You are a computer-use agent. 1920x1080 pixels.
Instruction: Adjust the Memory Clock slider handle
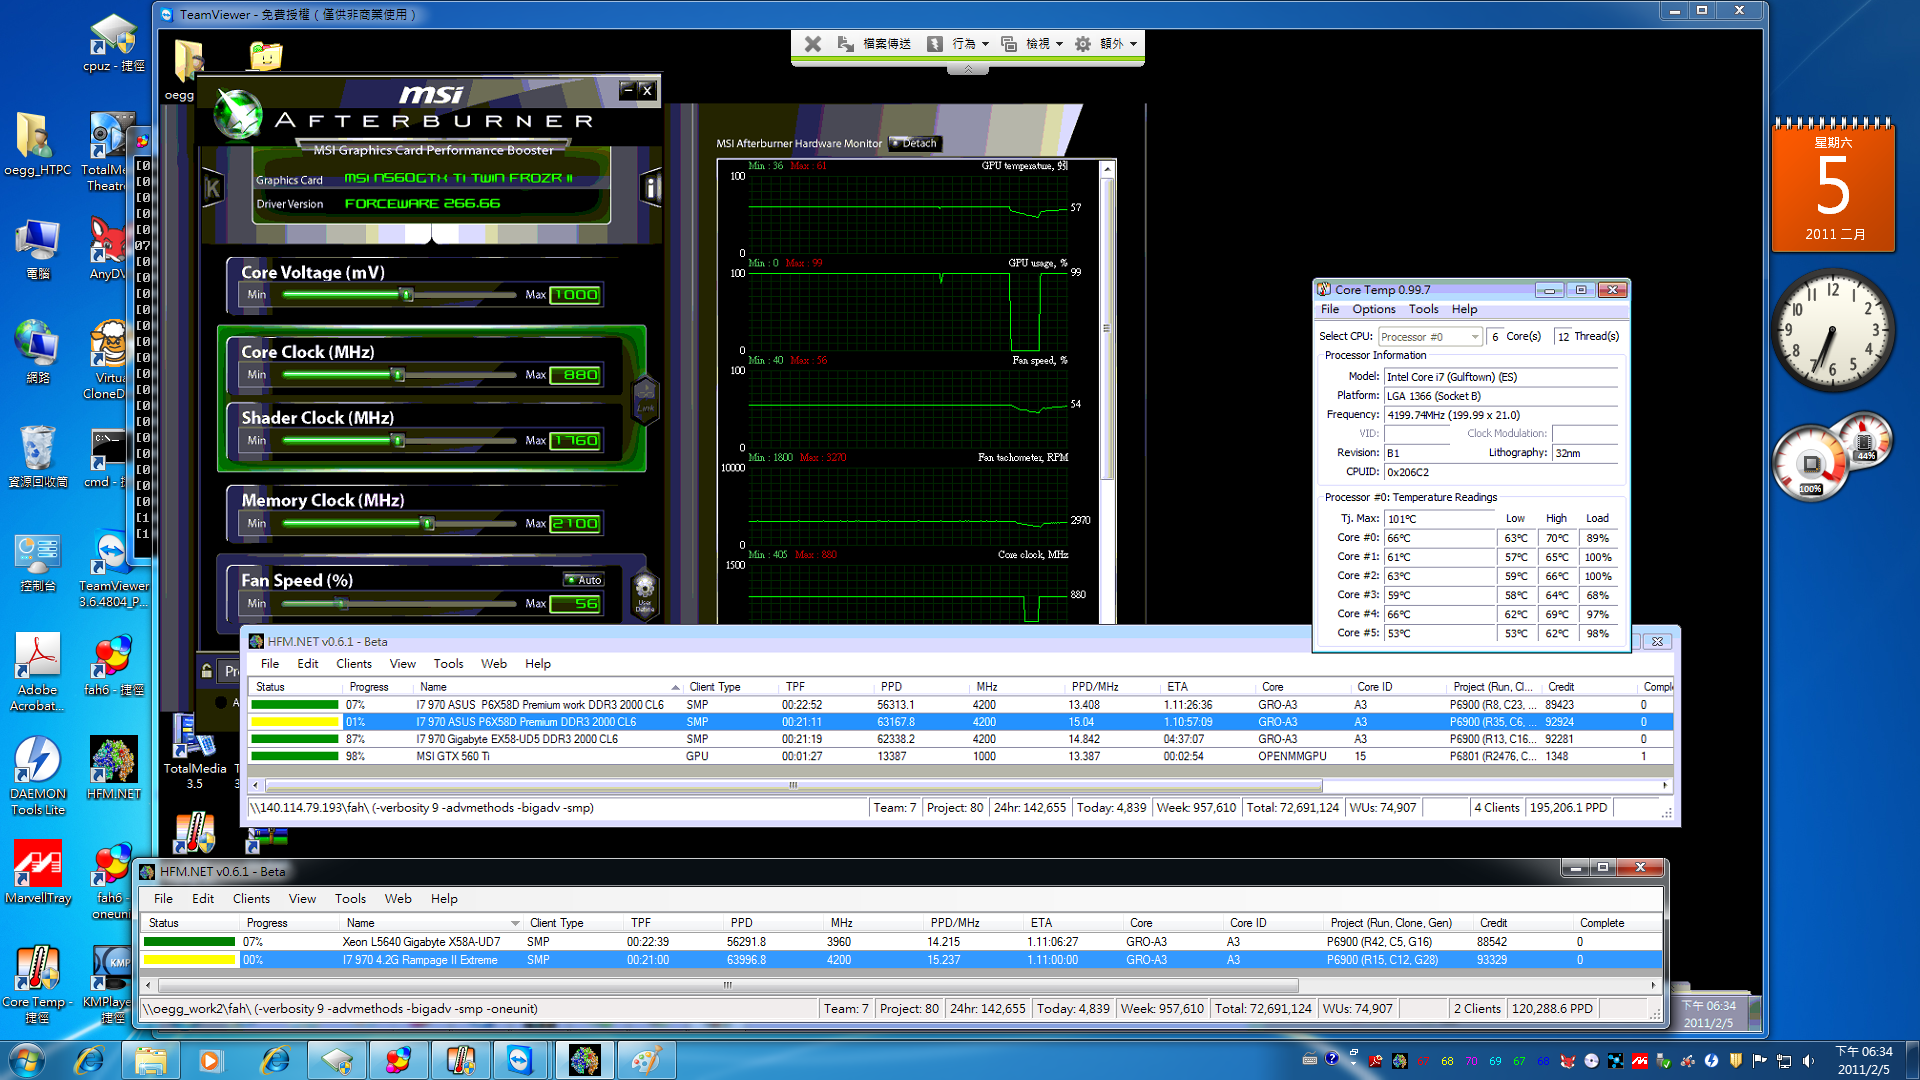point(428,523)
